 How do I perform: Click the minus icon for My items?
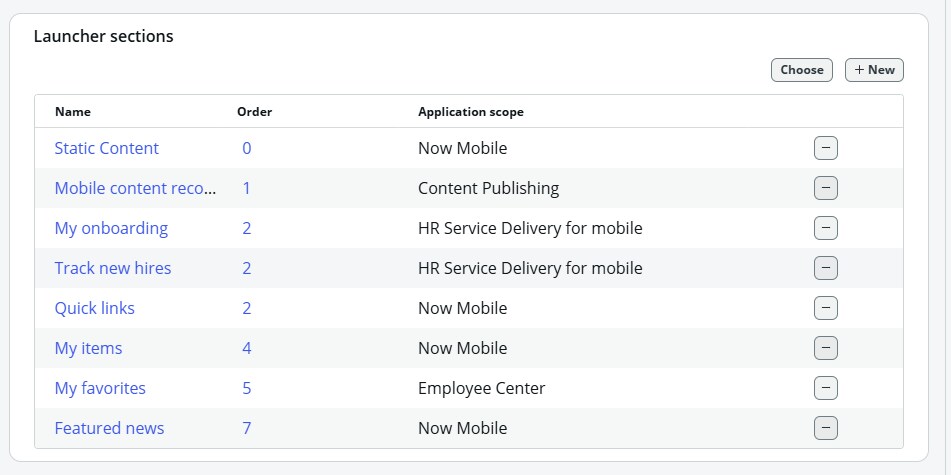[x=825, y=348]
